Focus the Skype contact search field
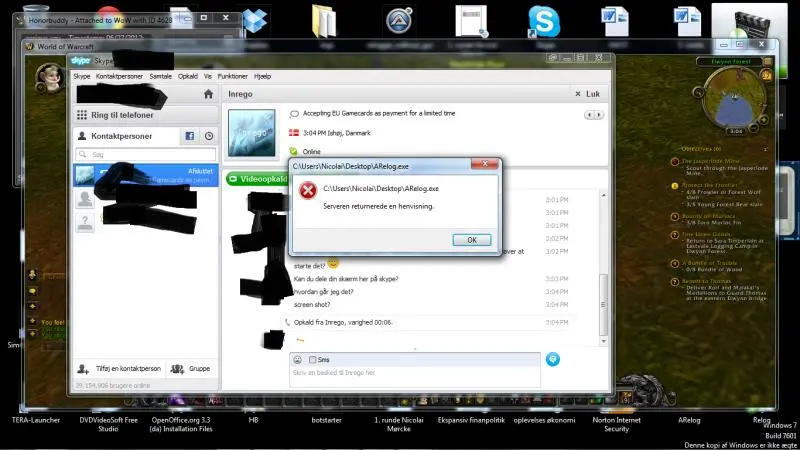This screenshot has width=800, height=450. (146, 154)
